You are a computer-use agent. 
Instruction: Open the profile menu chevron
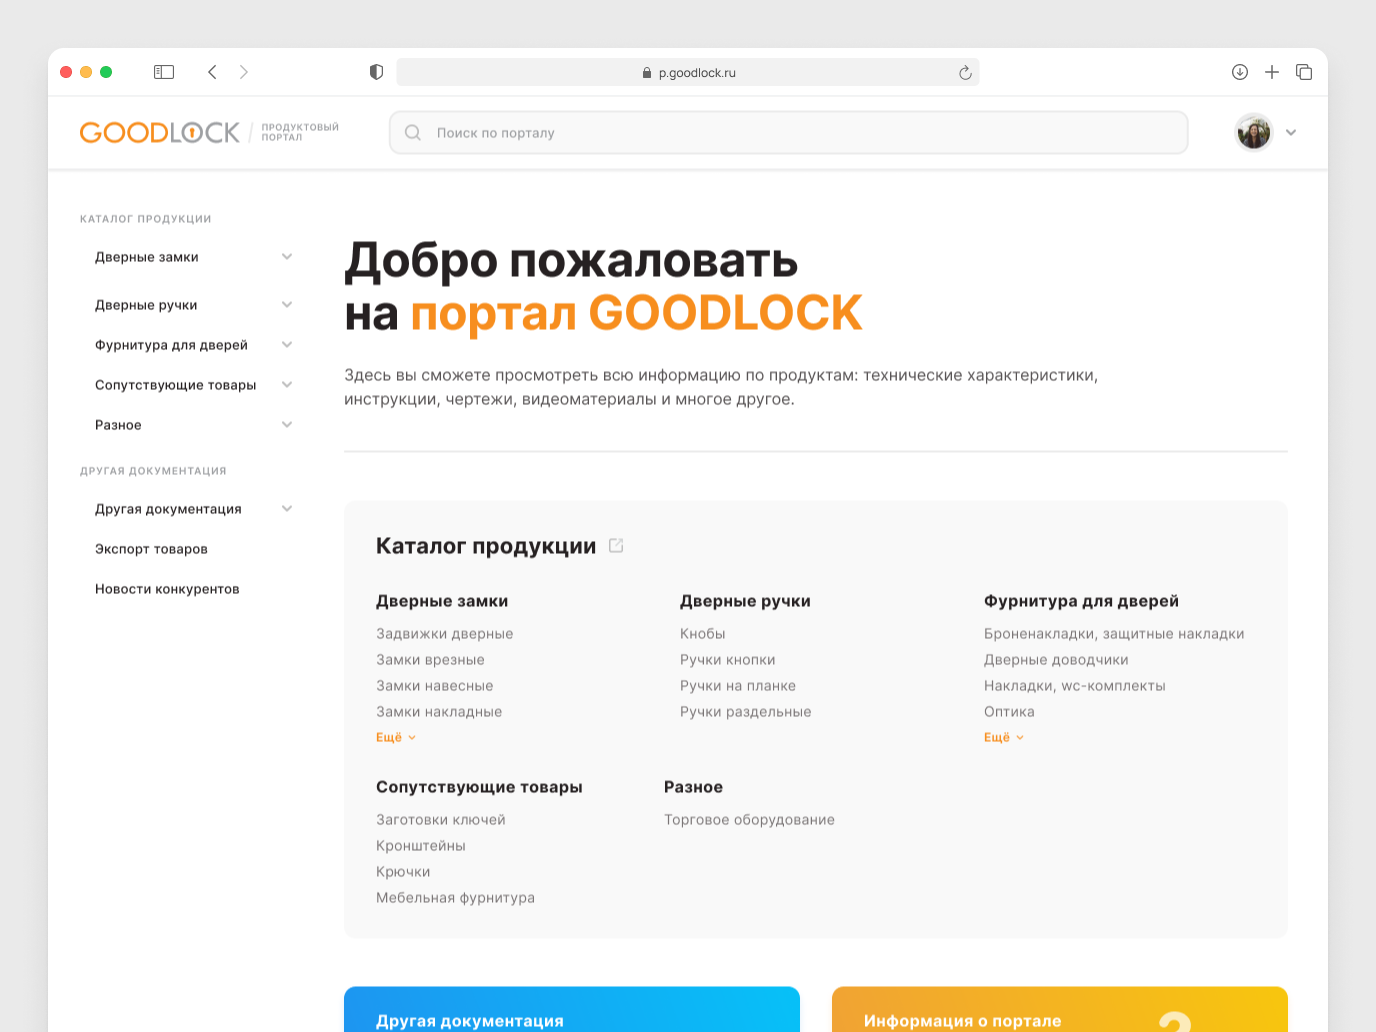(1291, 132)
